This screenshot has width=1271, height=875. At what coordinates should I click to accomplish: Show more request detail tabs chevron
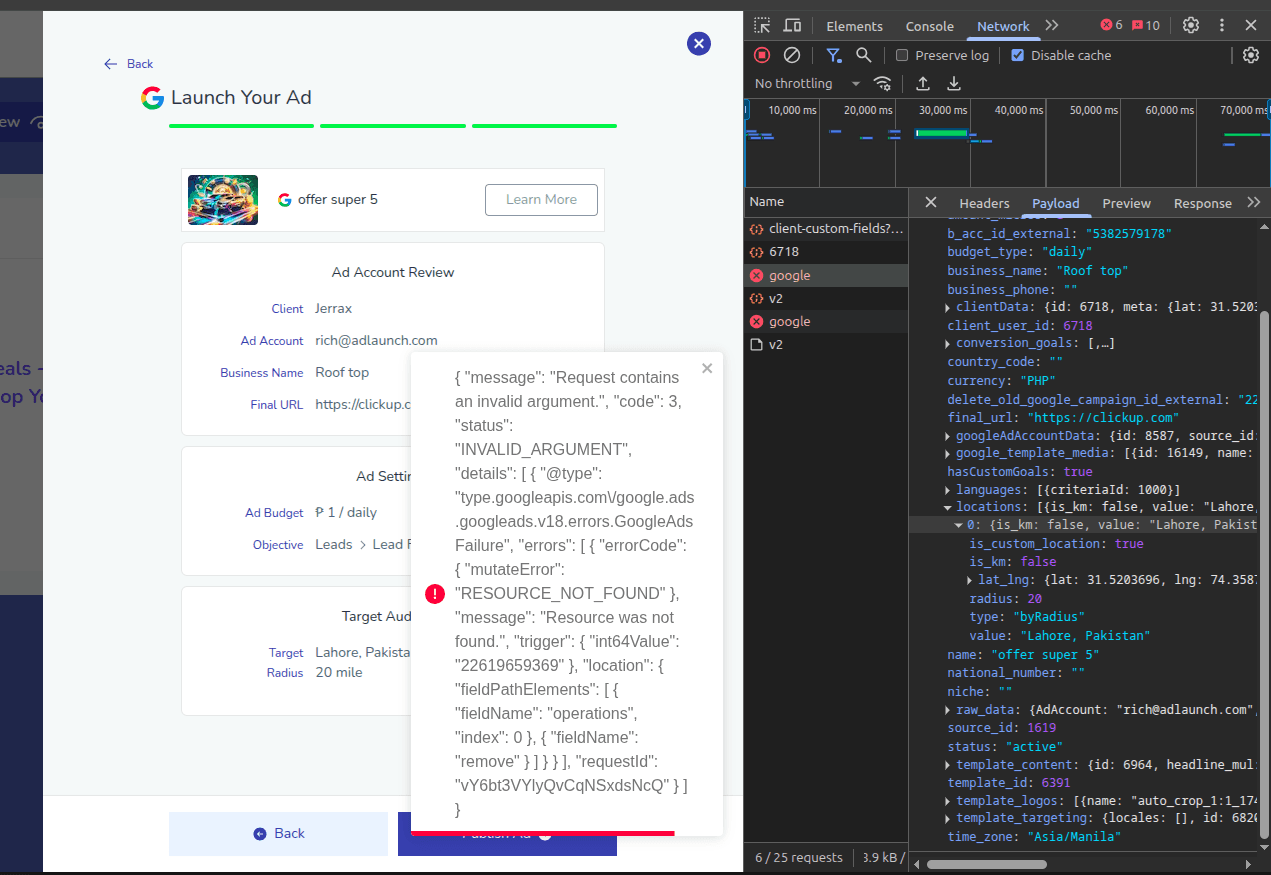1254,202
